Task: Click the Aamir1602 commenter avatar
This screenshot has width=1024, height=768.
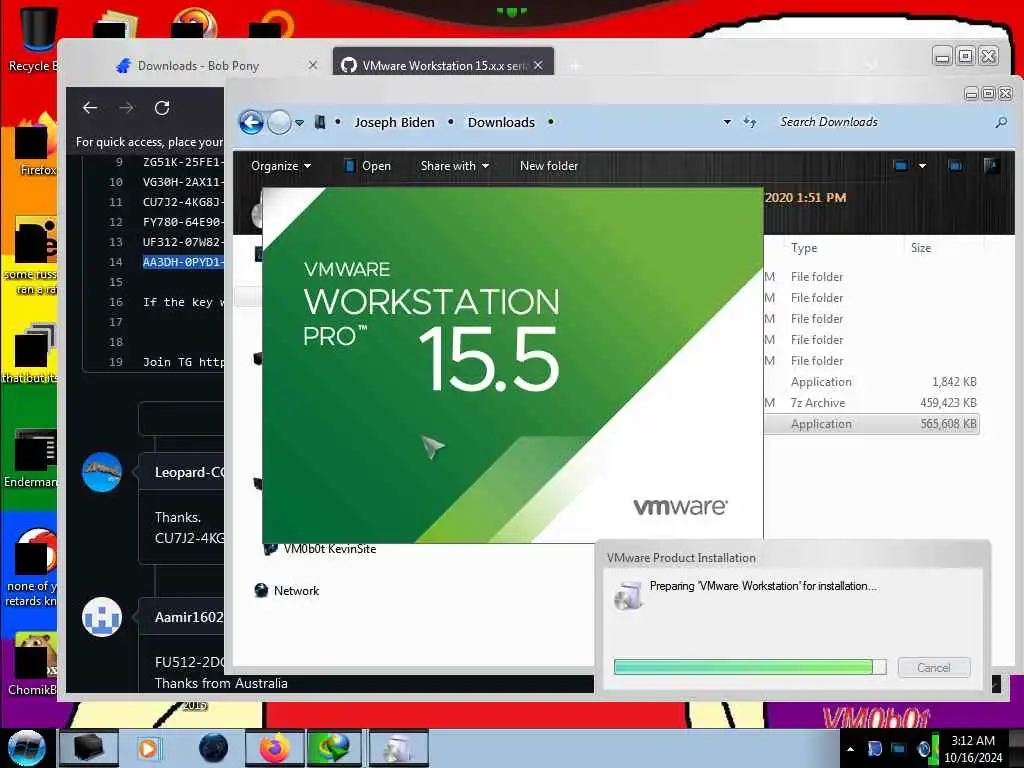Action: (x=102, y=616)
